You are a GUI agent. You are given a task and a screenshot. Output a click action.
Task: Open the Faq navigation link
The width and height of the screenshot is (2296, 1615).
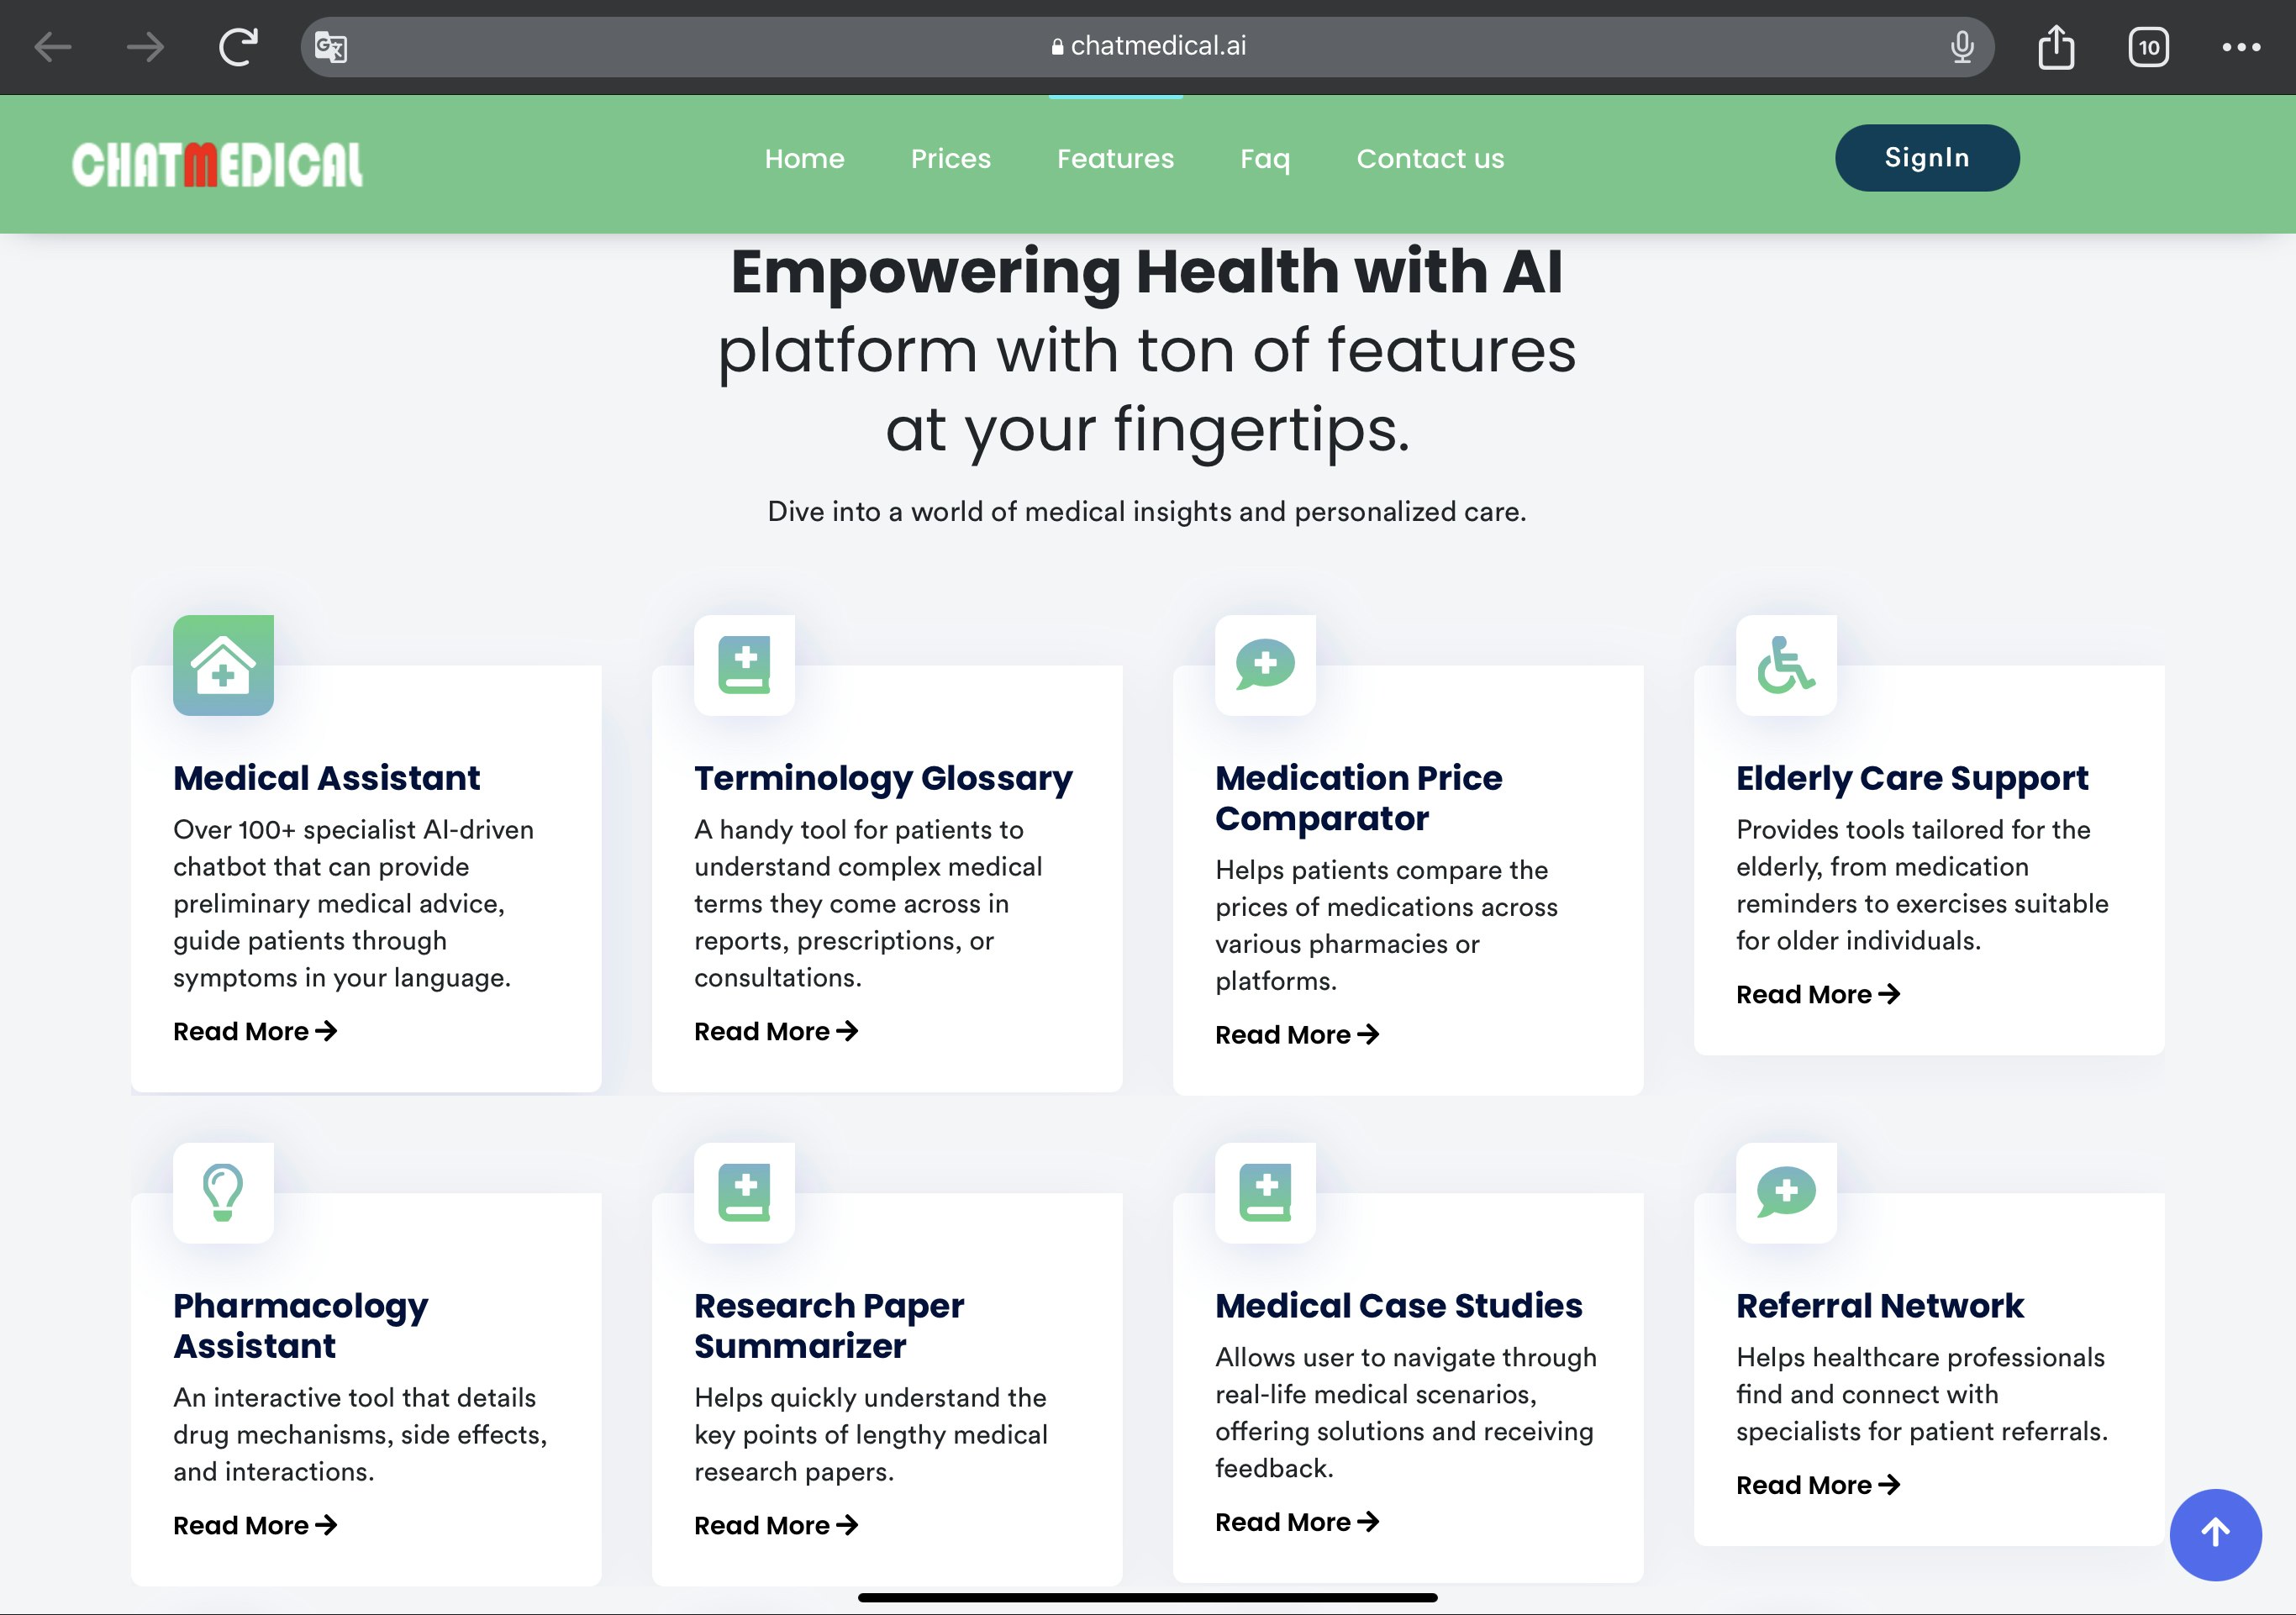pyautogui.click(x=1265, y=159)
